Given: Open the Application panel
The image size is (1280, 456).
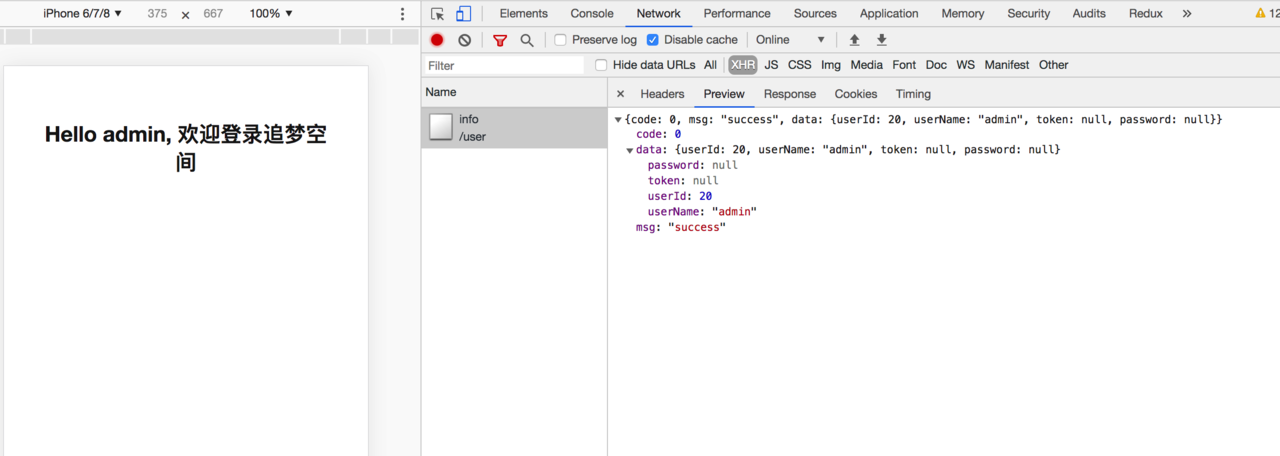Looking at the screenshot, I should 889,14.
